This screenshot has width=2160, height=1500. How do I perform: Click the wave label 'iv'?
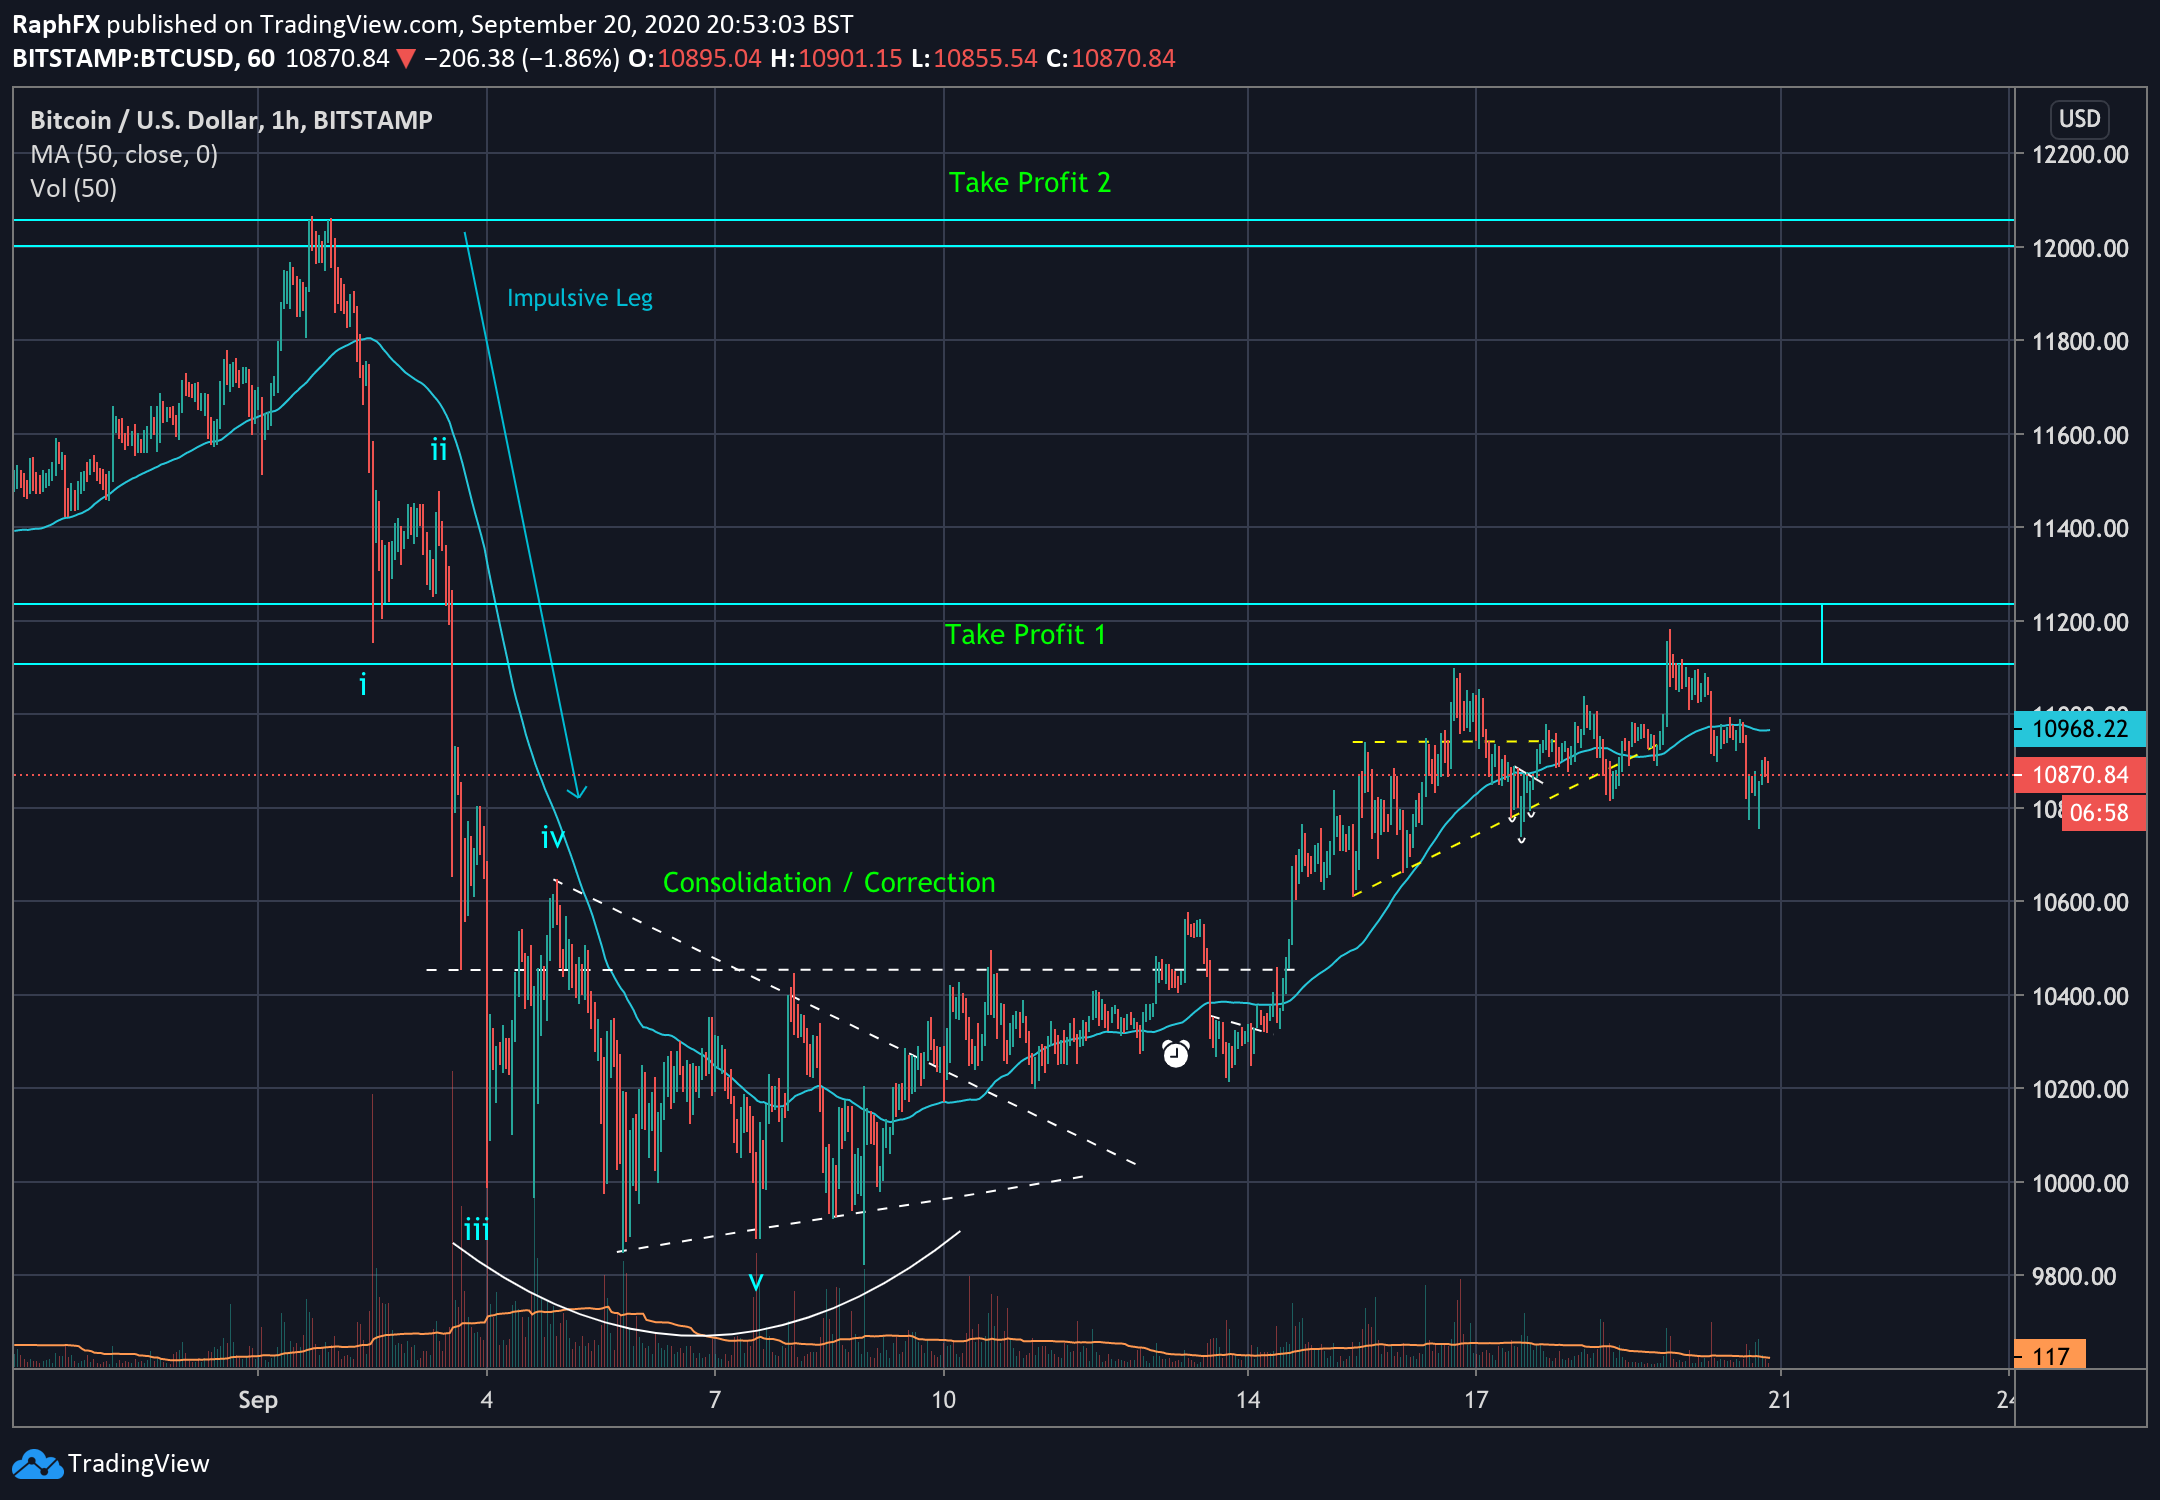coord(553,838)
